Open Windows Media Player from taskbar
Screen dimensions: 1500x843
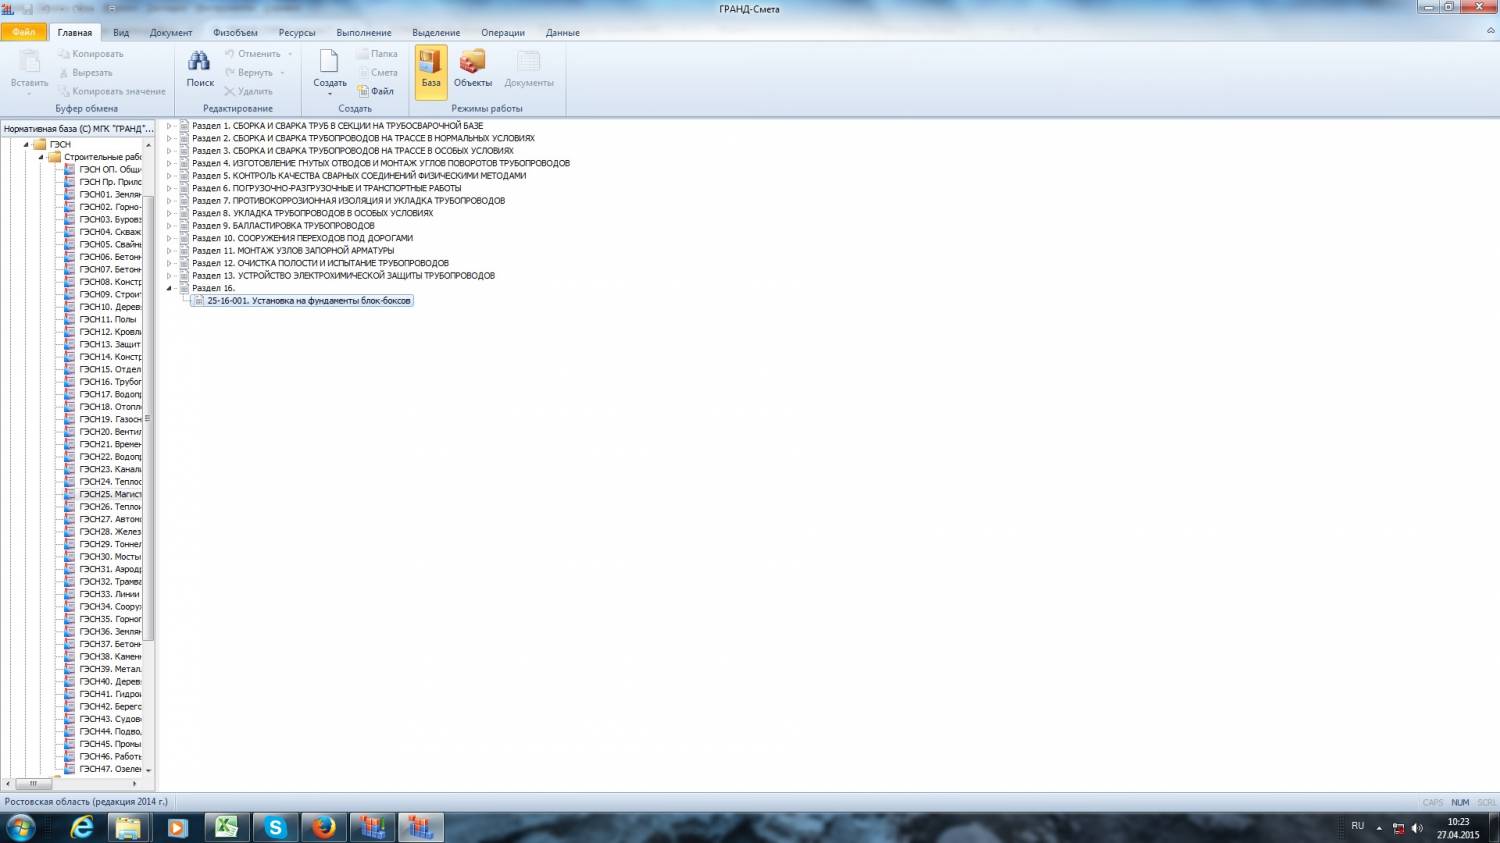point(177,827)
